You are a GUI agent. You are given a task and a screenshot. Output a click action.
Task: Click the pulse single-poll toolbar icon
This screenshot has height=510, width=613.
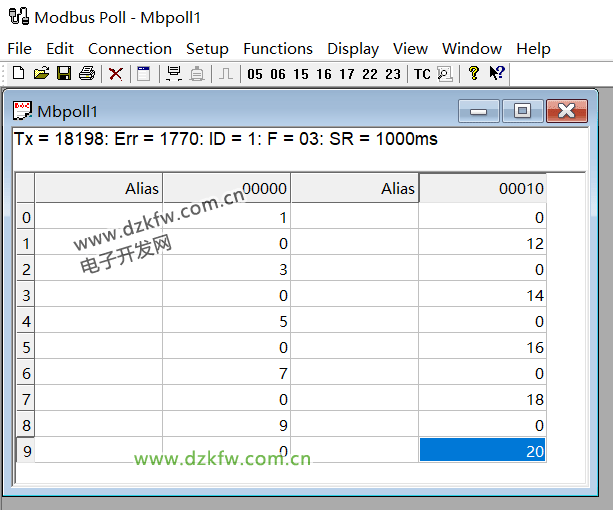click(226, 73)
